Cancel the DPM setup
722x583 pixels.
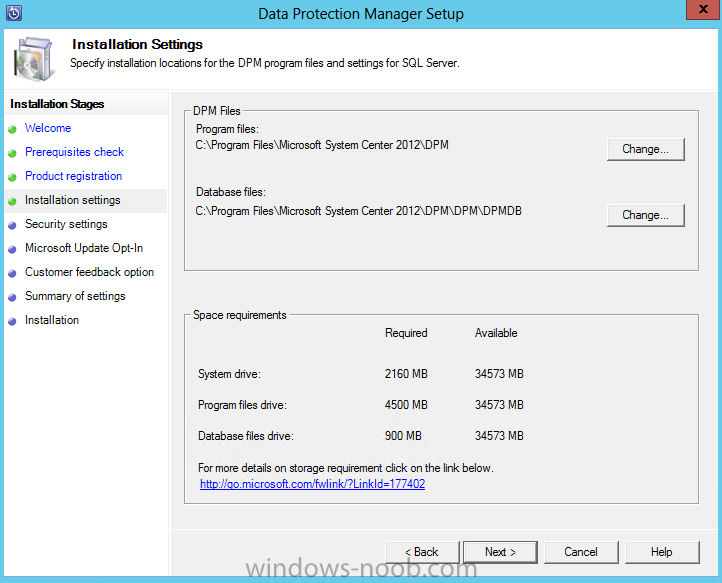coord(581,552)
